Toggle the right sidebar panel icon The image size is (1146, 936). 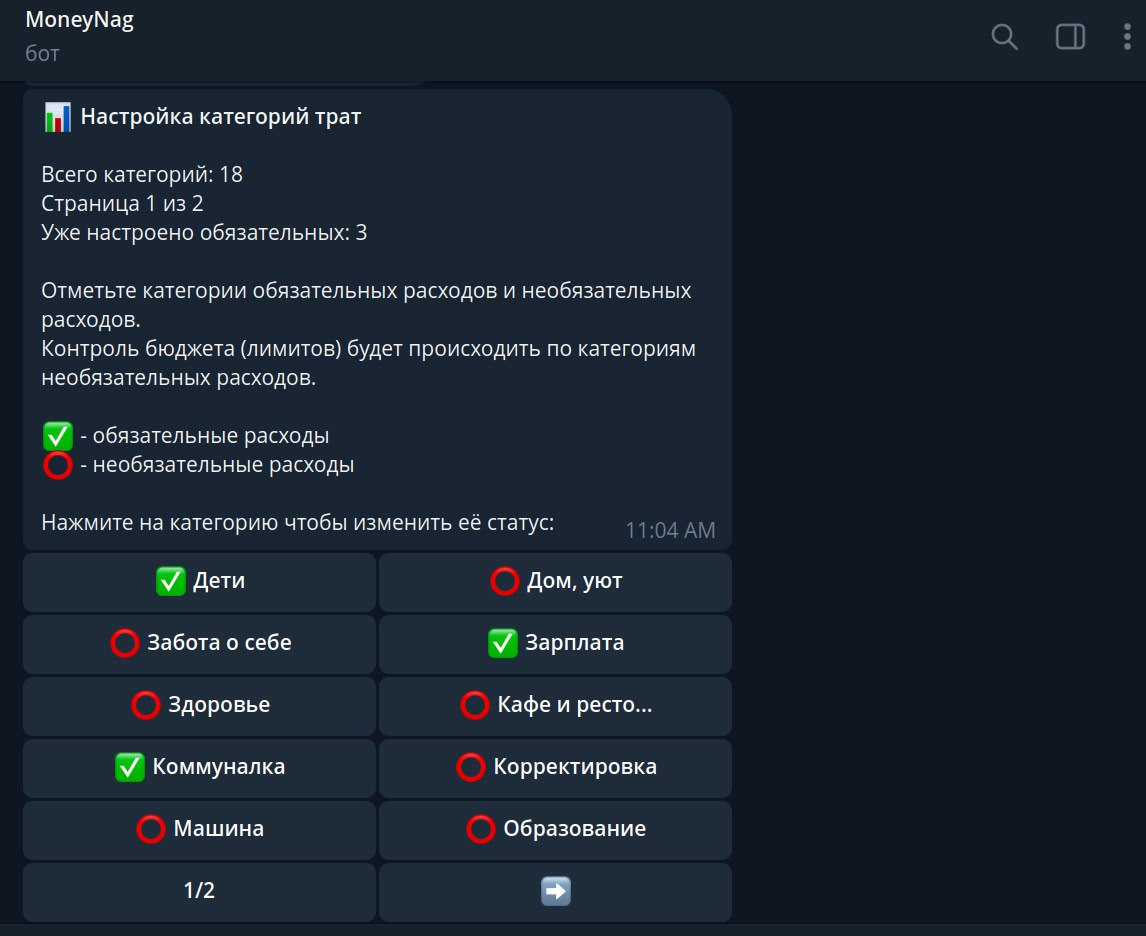[1070, 38]
